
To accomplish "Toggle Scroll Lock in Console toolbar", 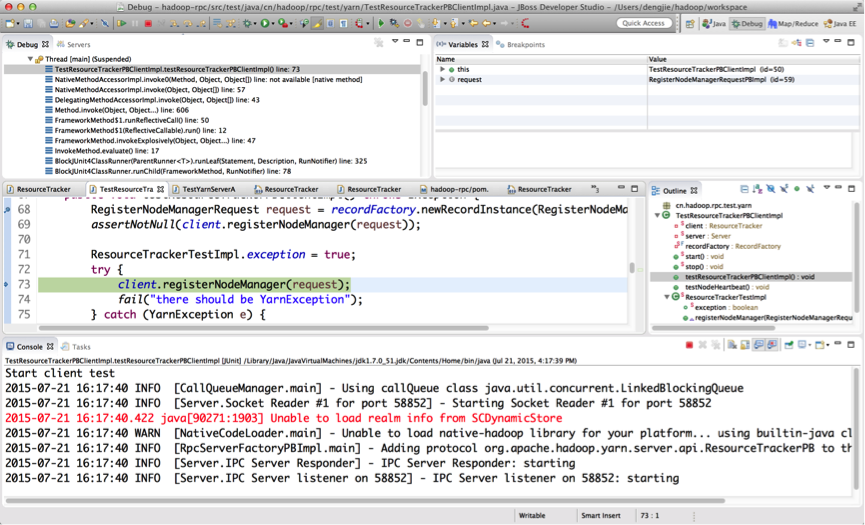I will click(745, 345).
